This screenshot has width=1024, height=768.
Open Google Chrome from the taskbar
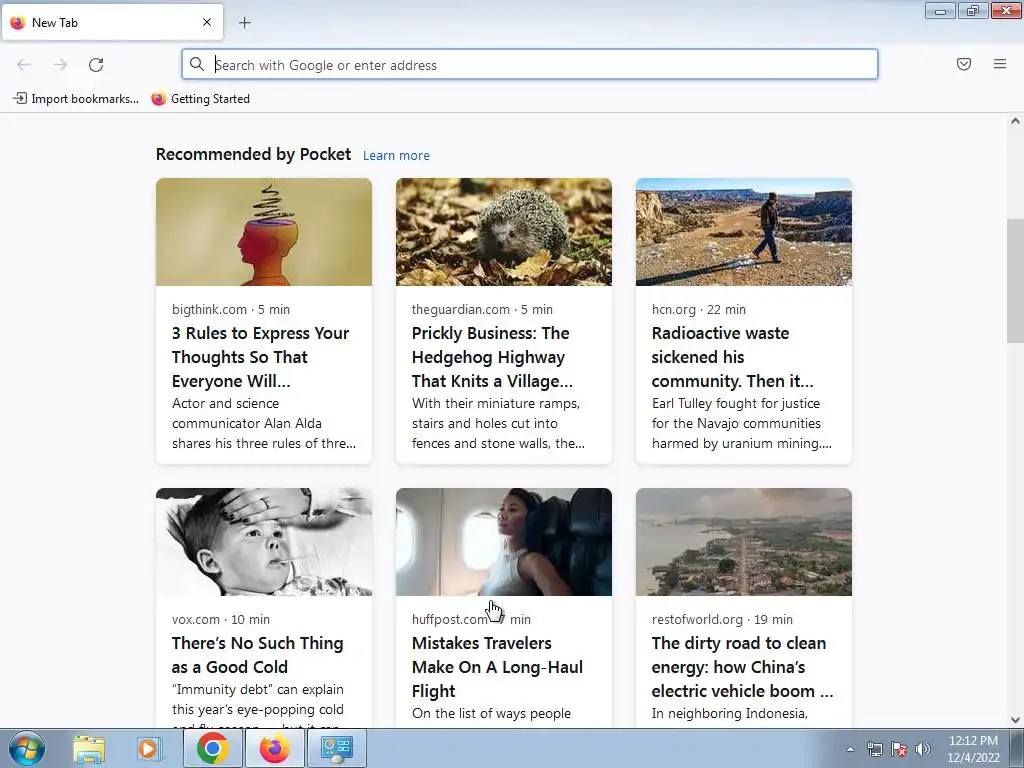[x=212, y=748]
